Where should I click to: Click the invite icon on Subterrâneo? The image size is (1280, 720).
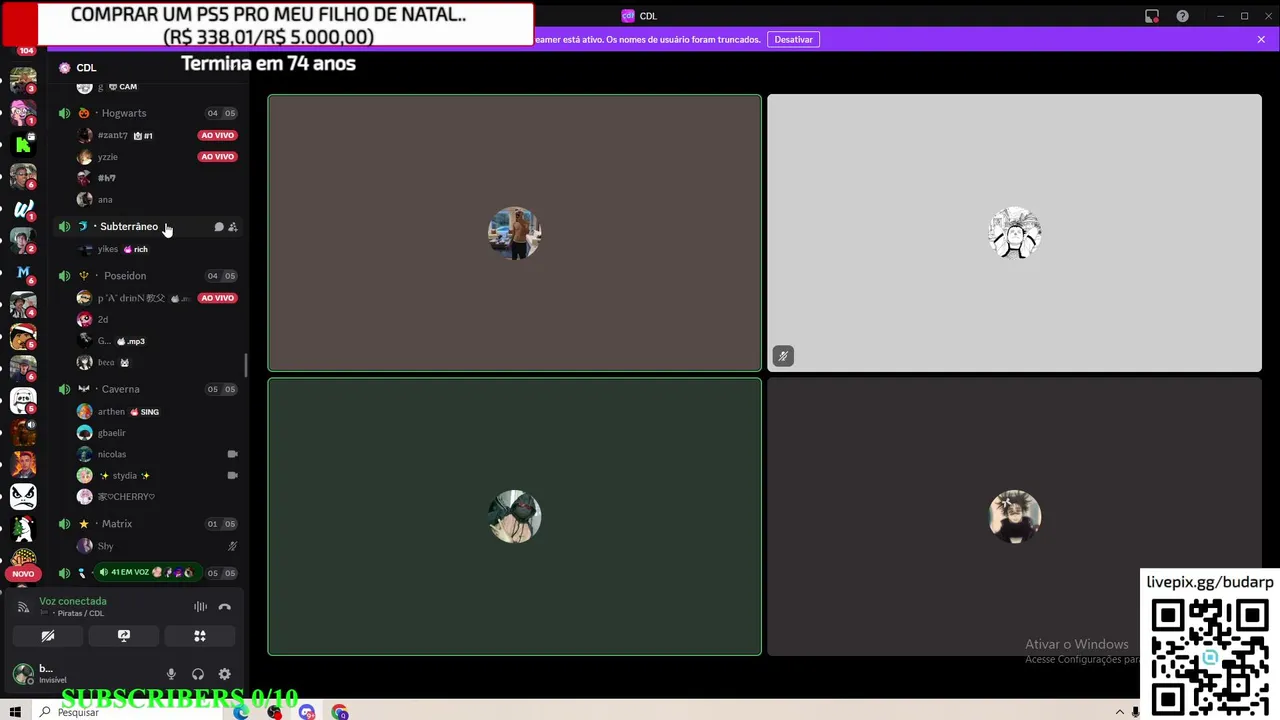point(233,227)
